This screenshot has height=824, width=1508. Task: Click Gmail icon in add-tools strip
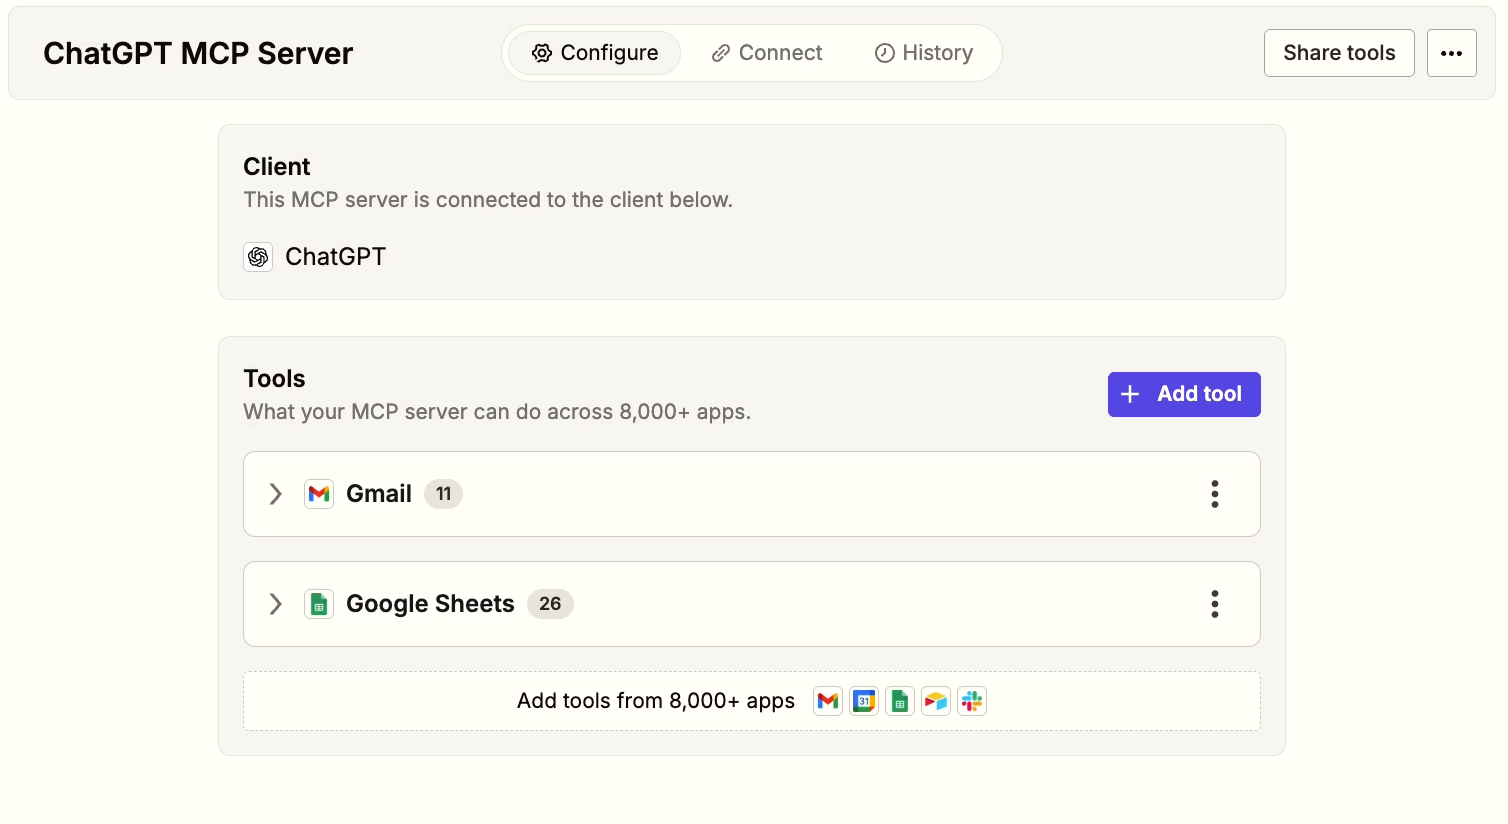click(828, 701)
